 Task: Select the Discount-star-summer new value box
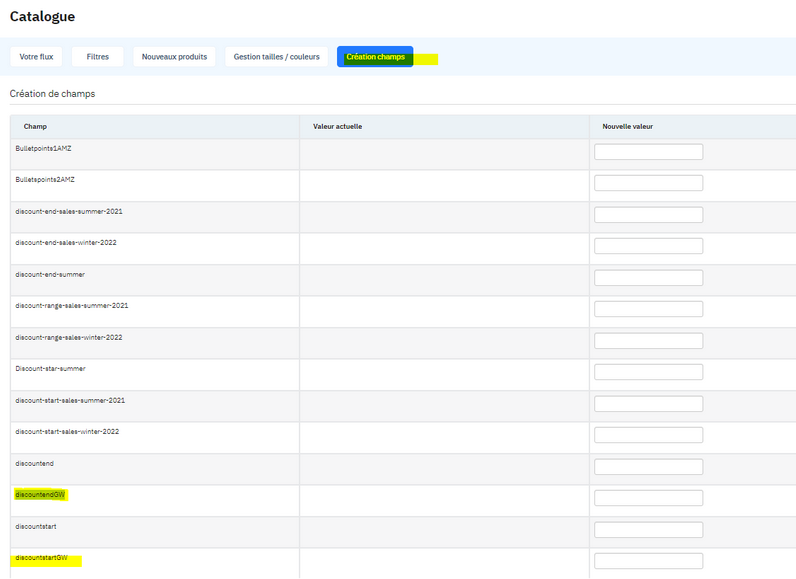(x=648, y=372)
